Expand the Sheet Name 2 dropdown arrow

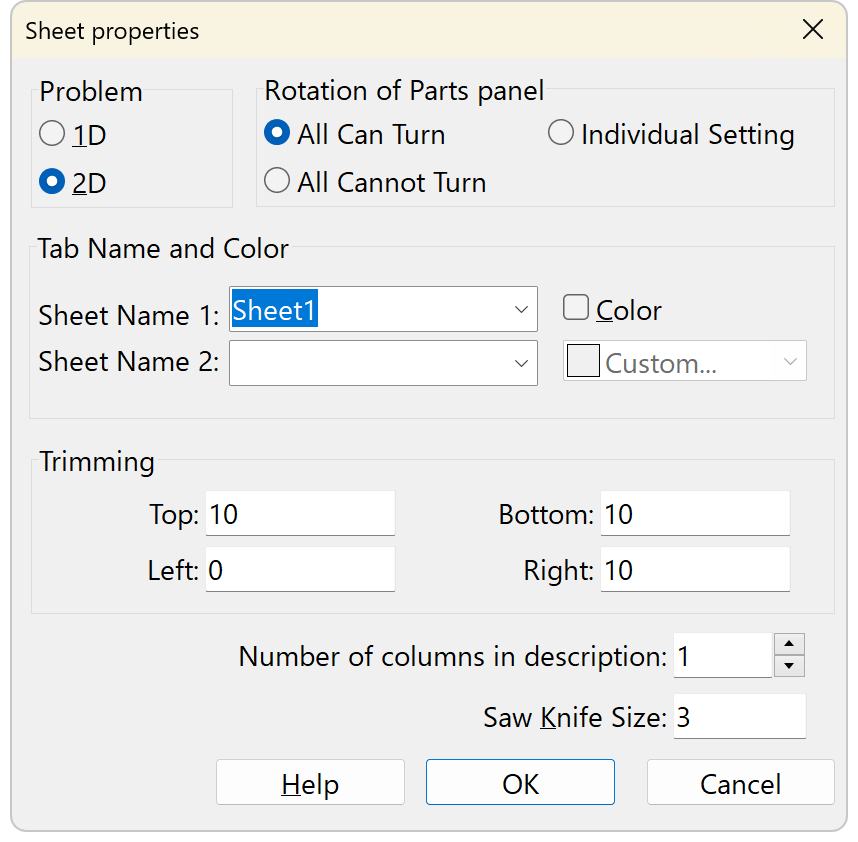(521, 363)
